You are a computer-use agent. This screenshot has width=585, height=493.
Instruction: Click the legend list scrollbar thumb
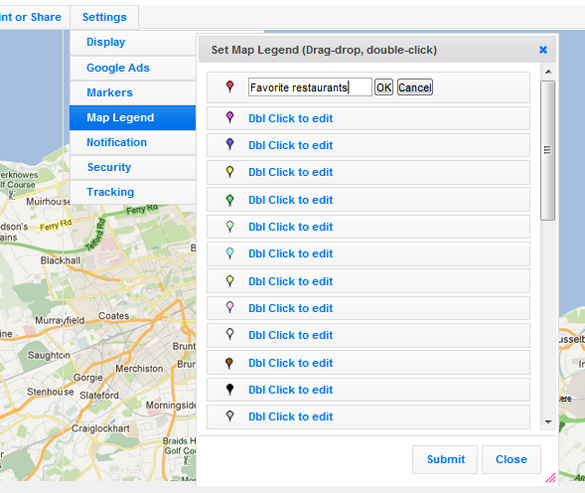point(548,150)
